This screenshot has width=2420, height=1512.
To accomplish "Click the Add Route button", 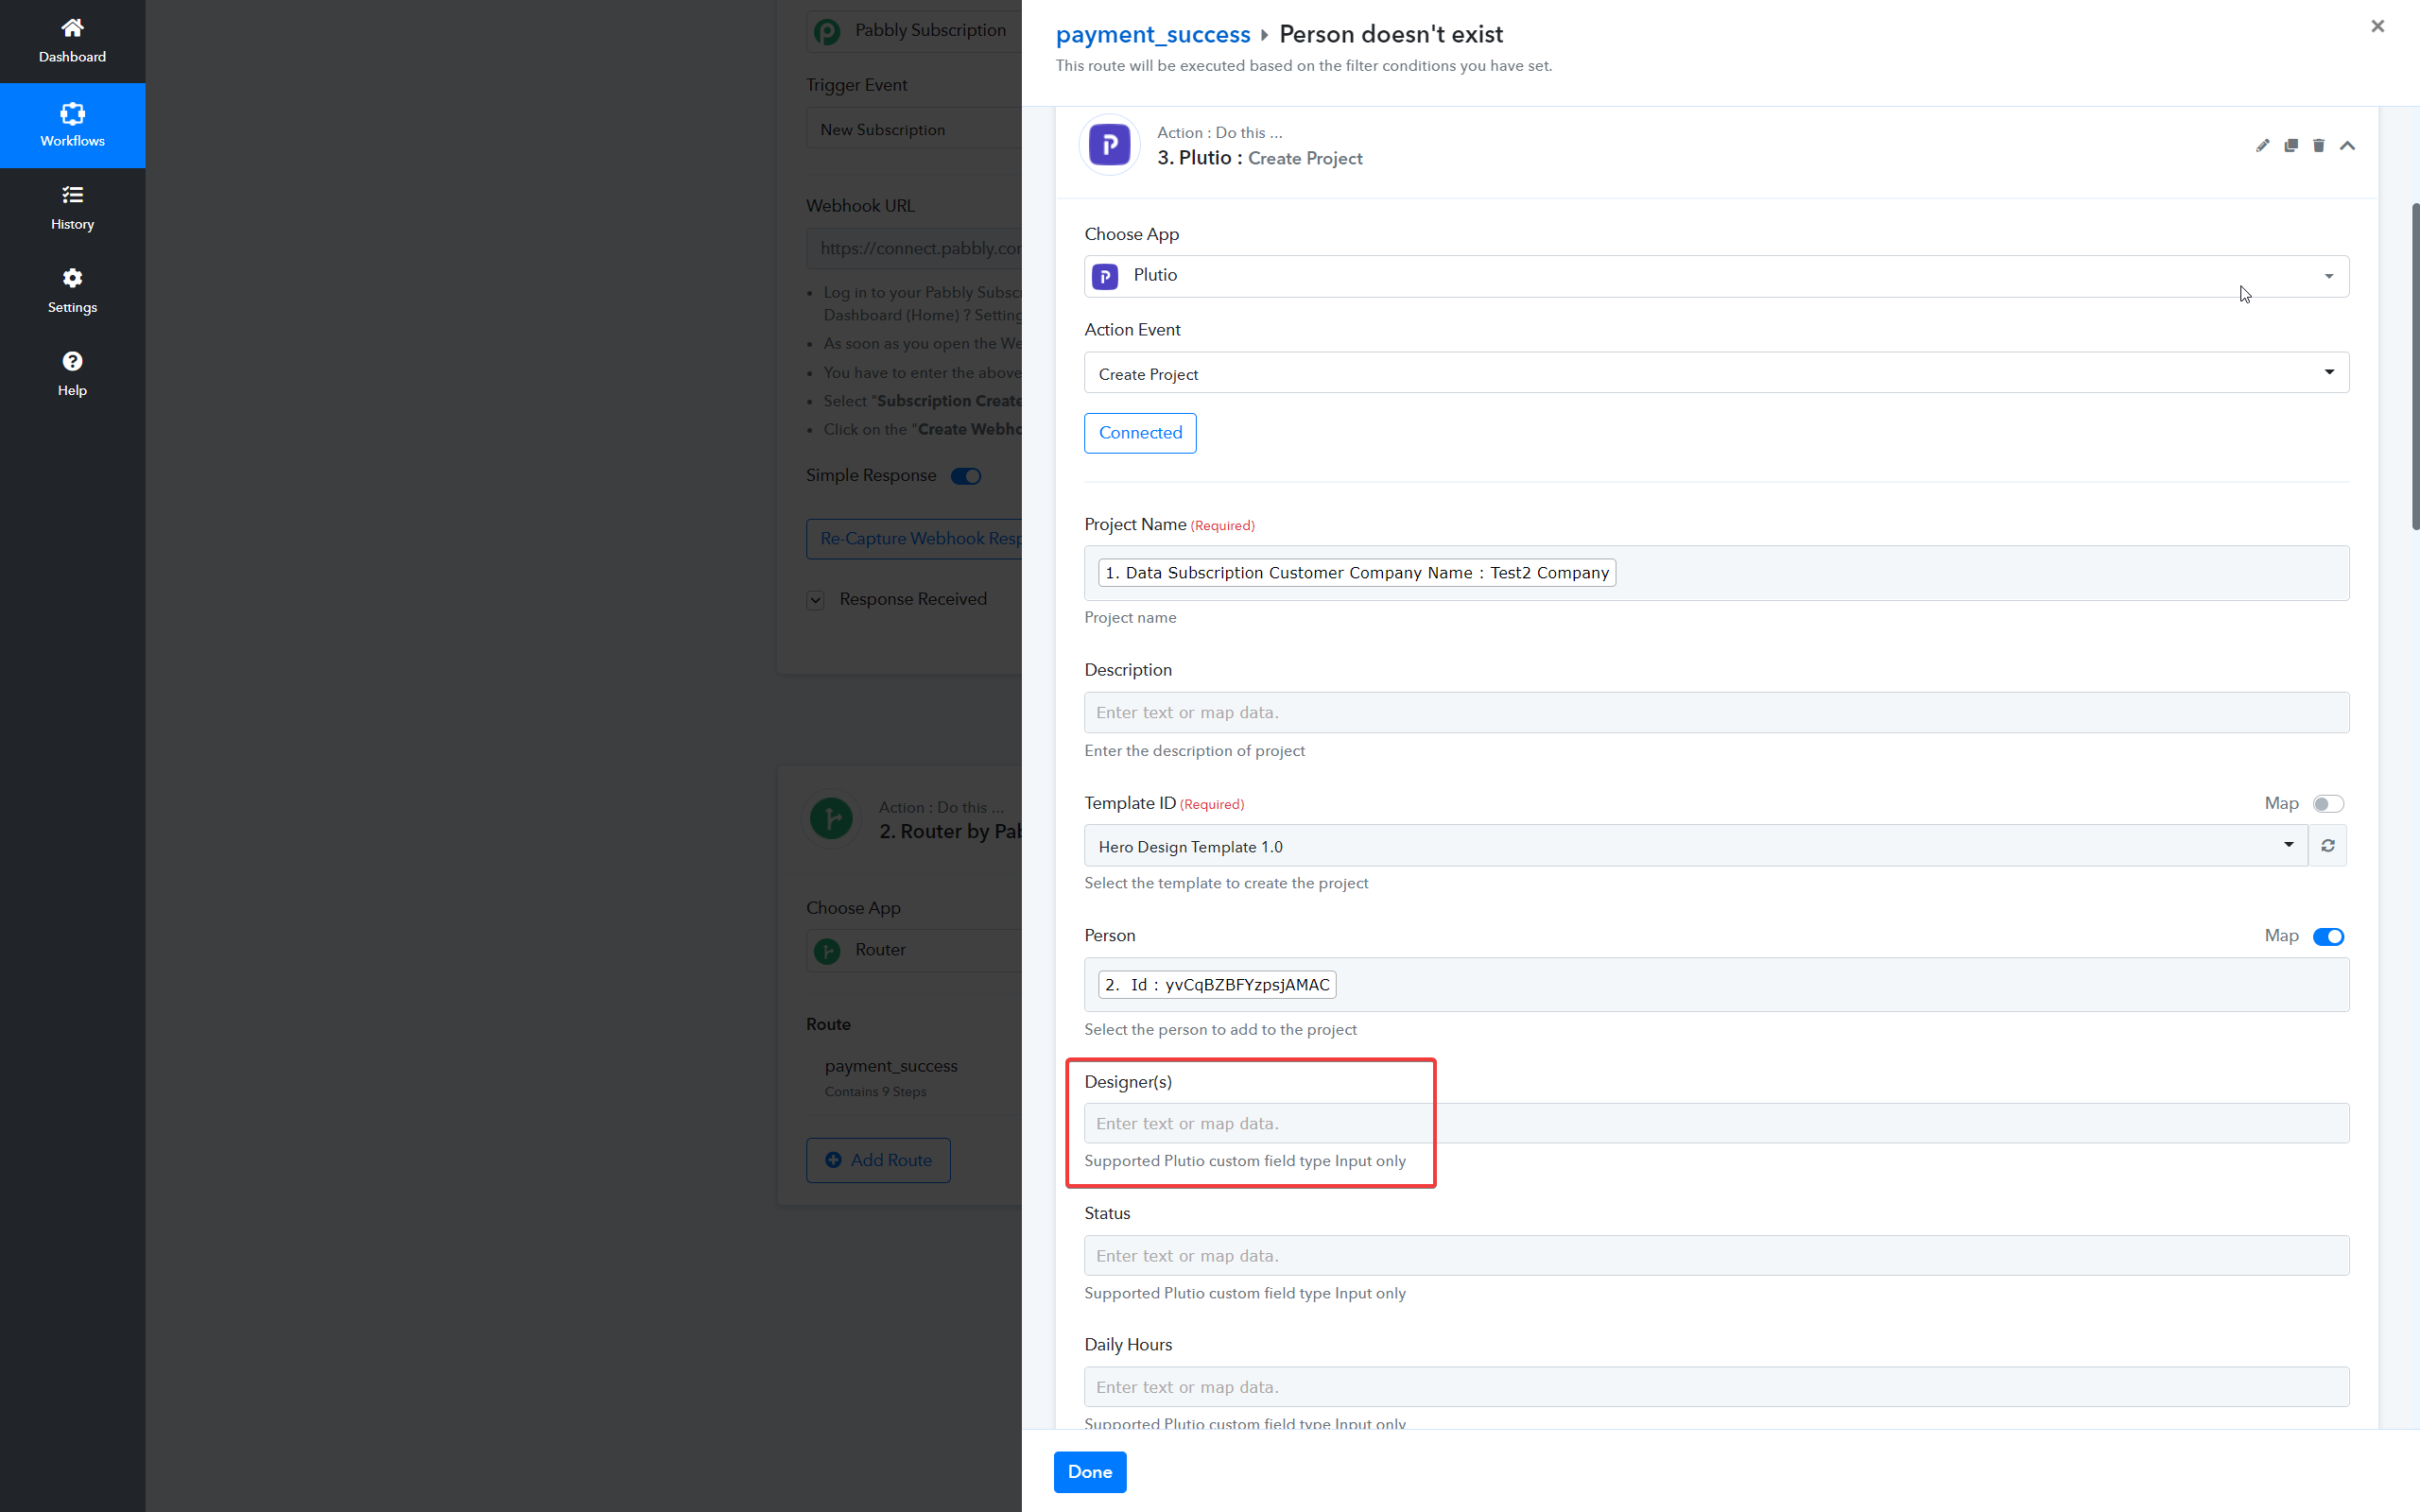I will point(878,1160).
